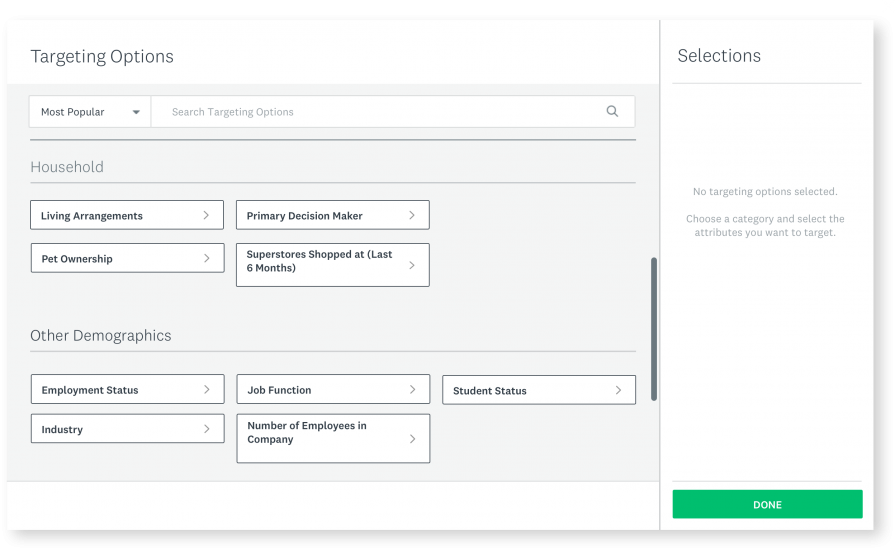The height and width of the screenshot is (550, 895).
Task: Click the search magnifier icon
Action: coord(612,111)
